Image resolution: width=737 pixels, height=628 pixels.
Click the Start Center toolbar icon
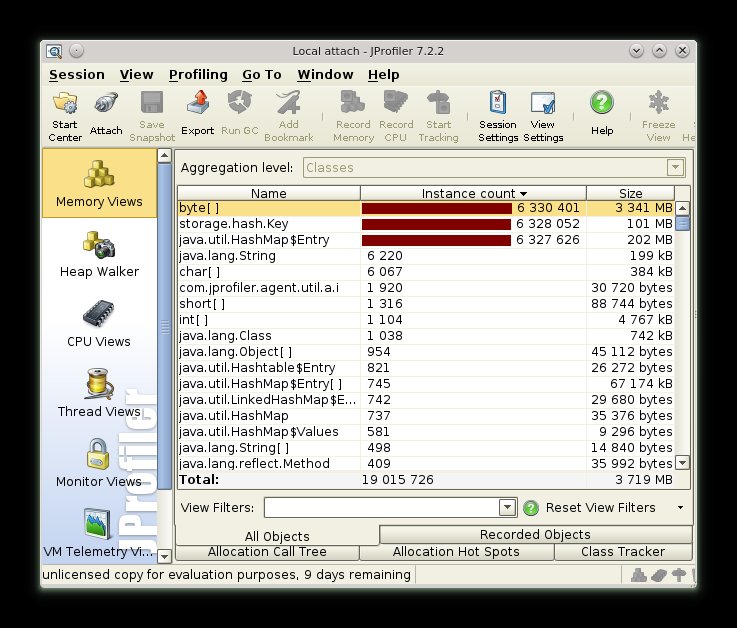(x=65, y=113)
